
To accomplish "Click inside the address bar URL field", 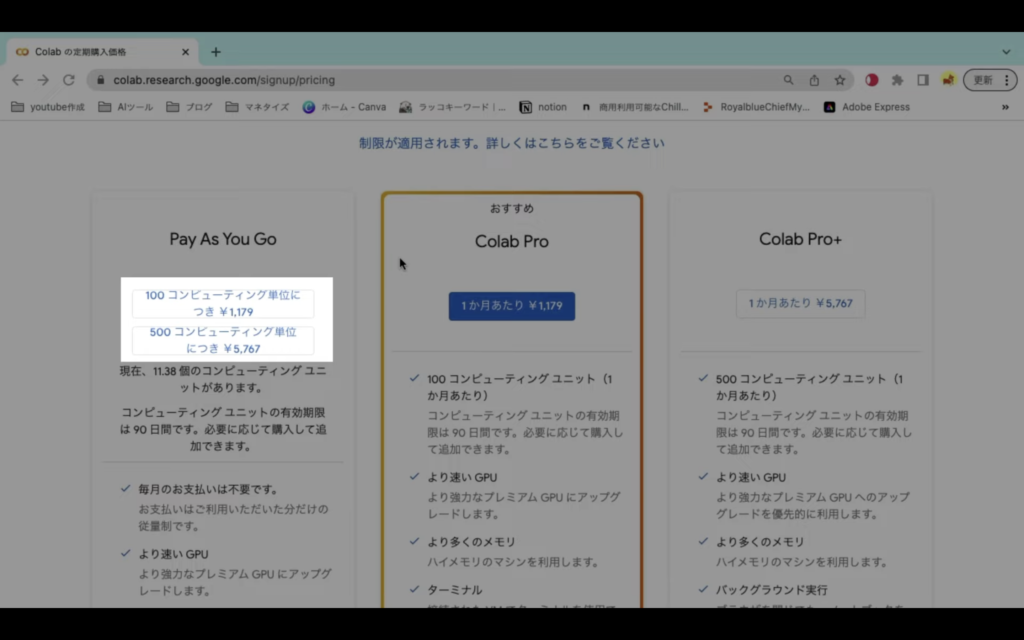I will (250, 80).
